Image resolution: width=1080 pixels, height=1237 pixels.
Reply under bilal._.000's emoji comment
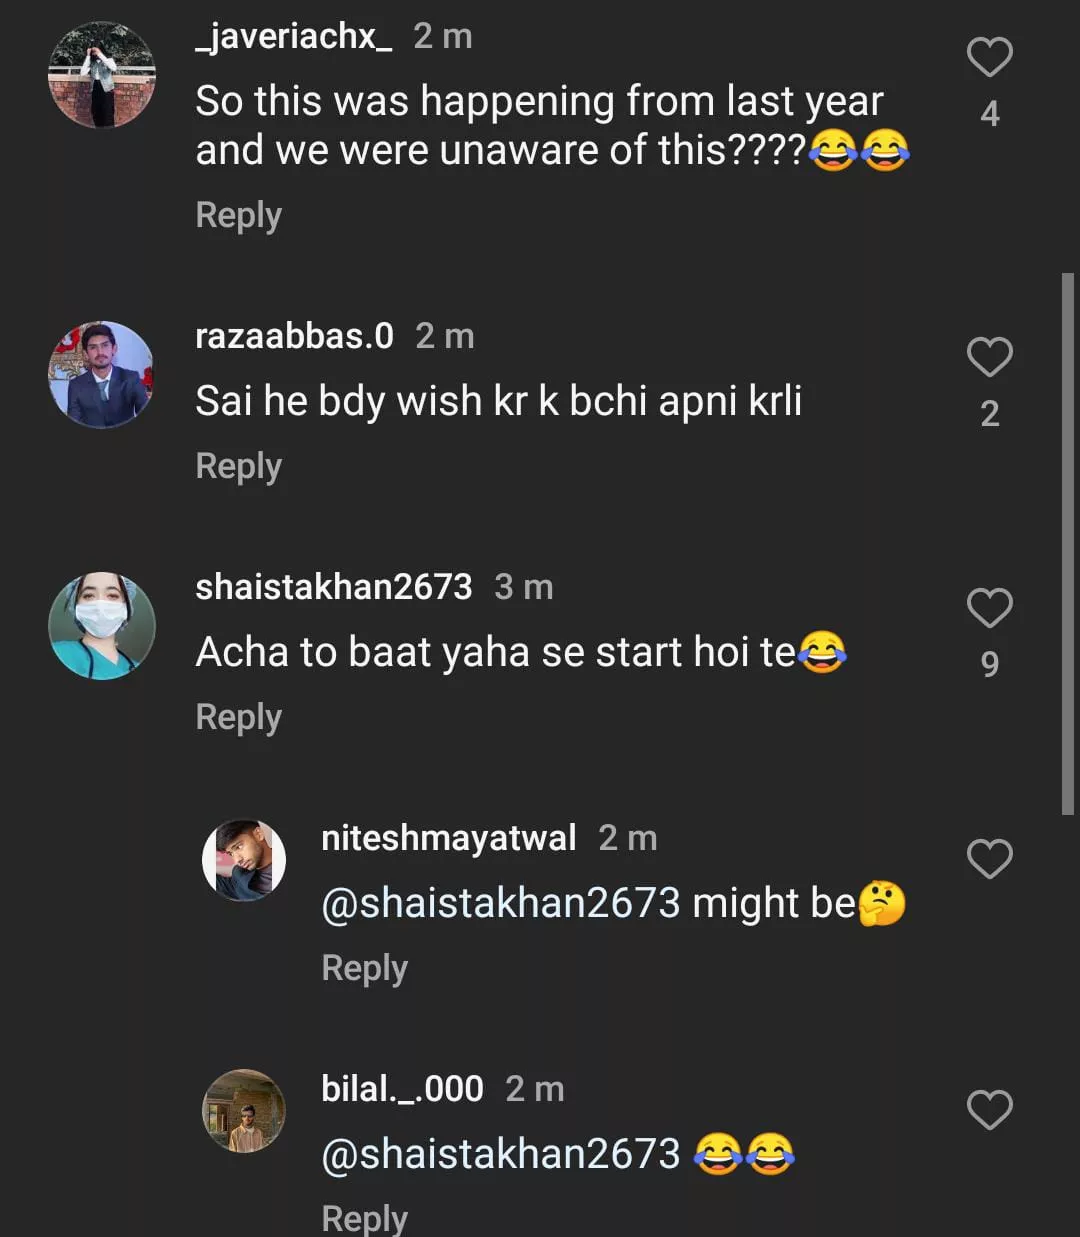pyautogui.click(x=364, y=1218)
